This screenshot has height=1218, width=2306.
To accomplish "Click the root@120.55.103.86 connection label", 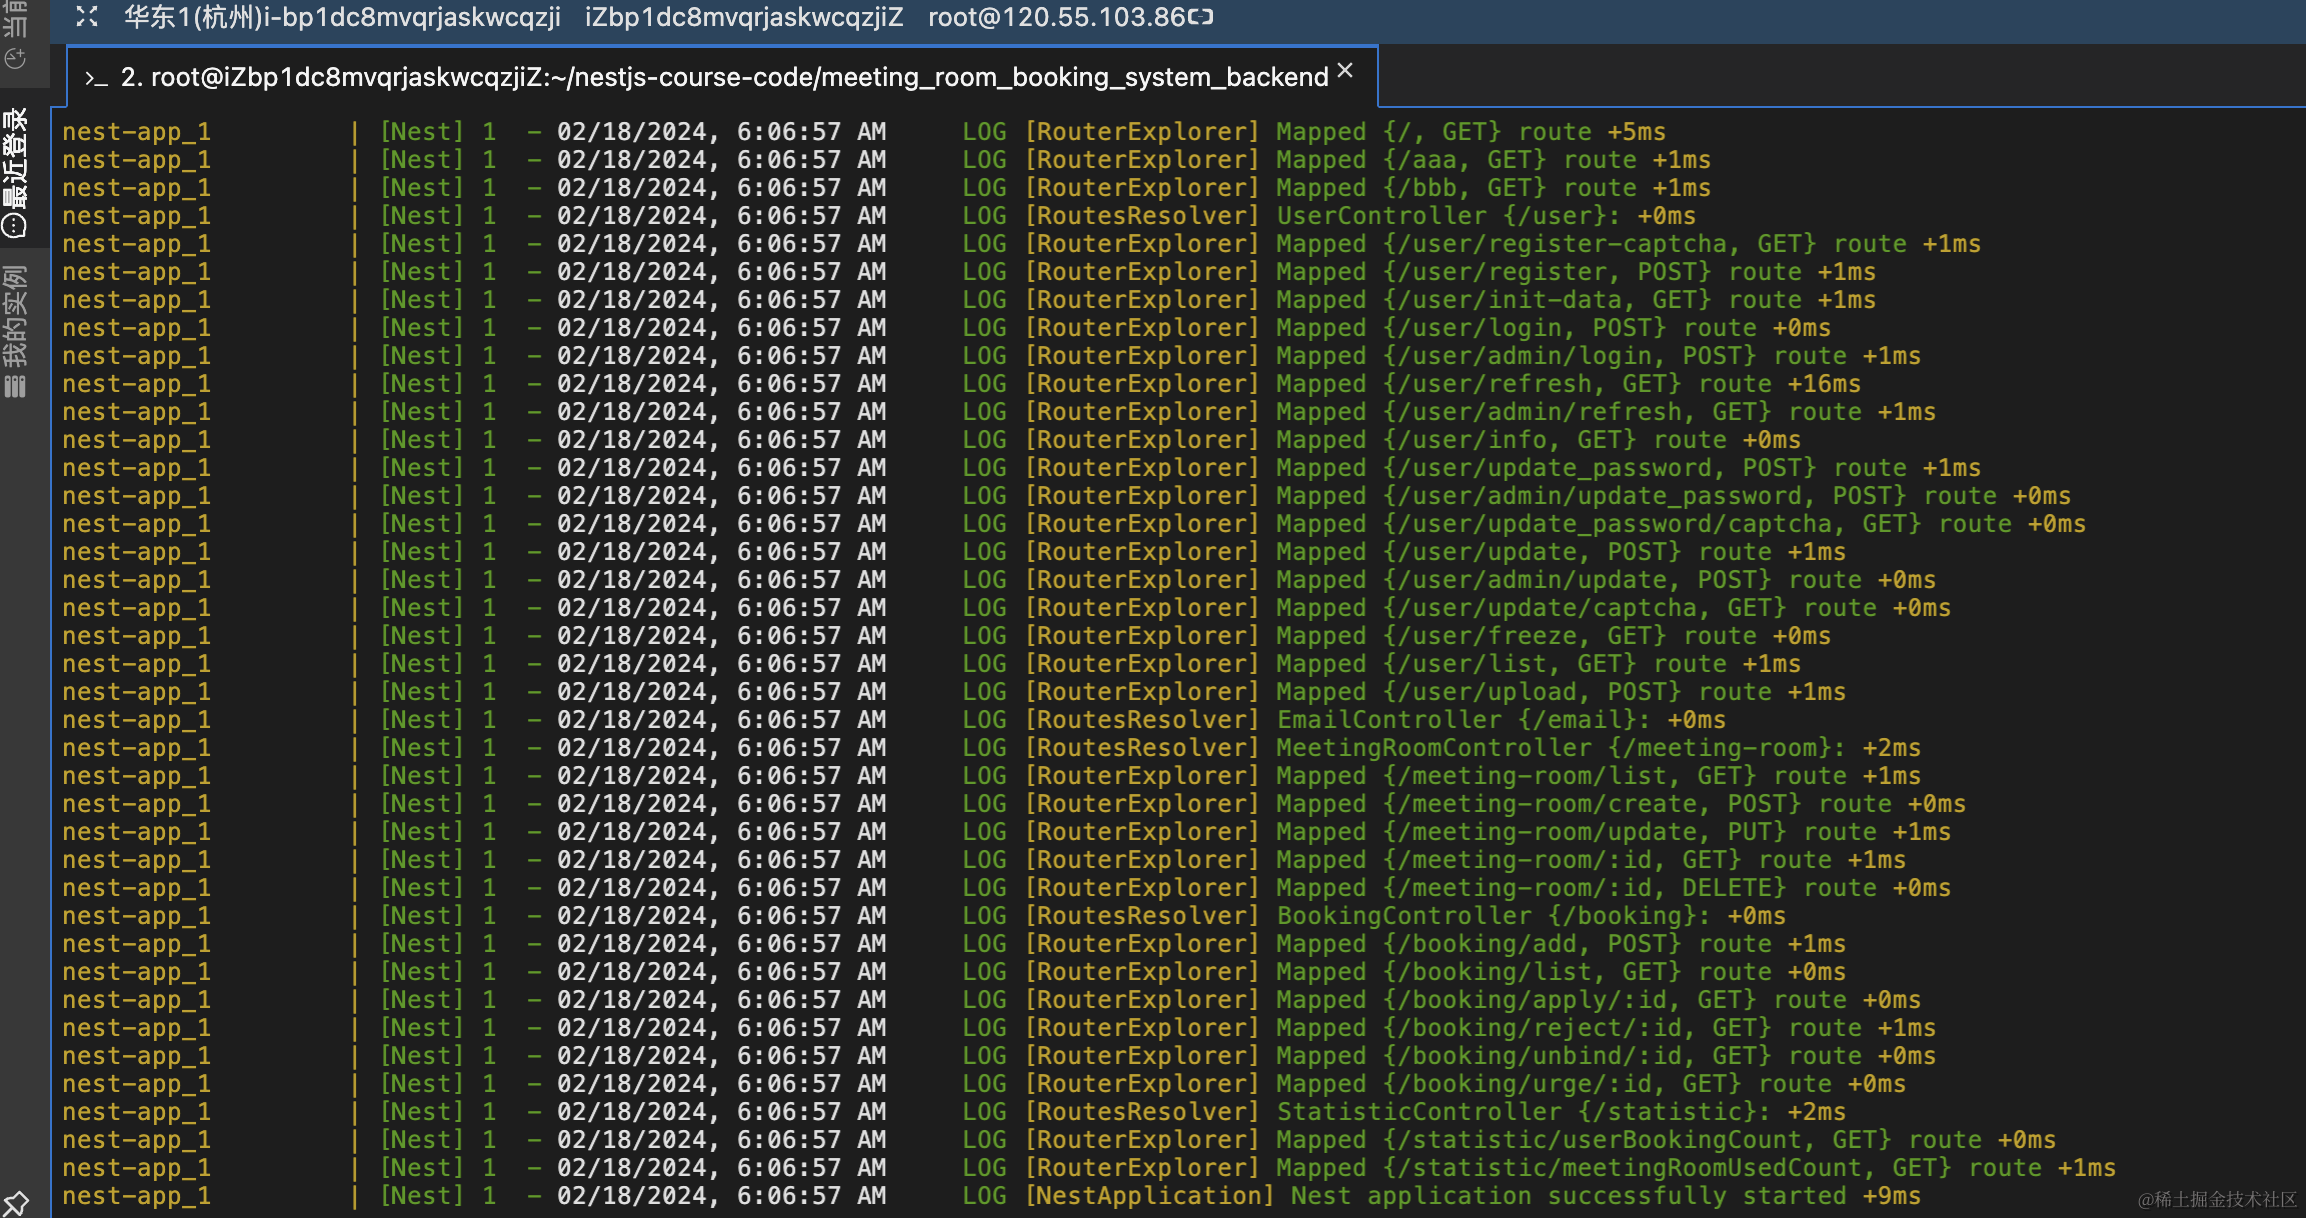I will 1056,17.
